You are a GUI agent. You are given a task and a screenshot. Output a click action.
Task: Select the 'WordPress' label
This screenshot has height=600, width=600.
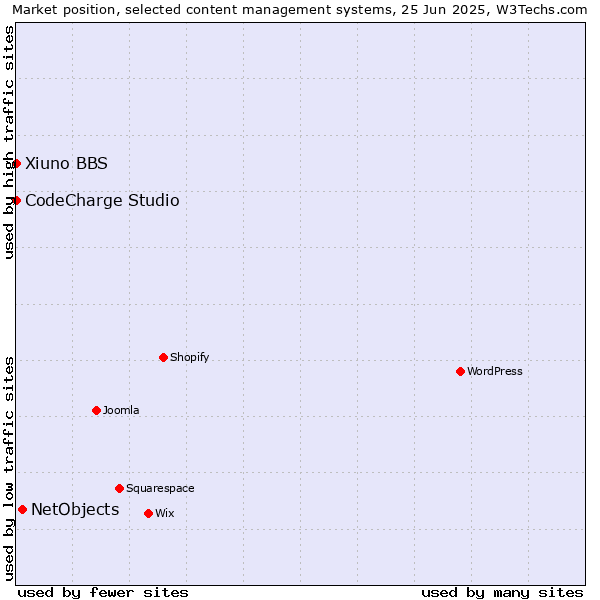click(495, 371)
